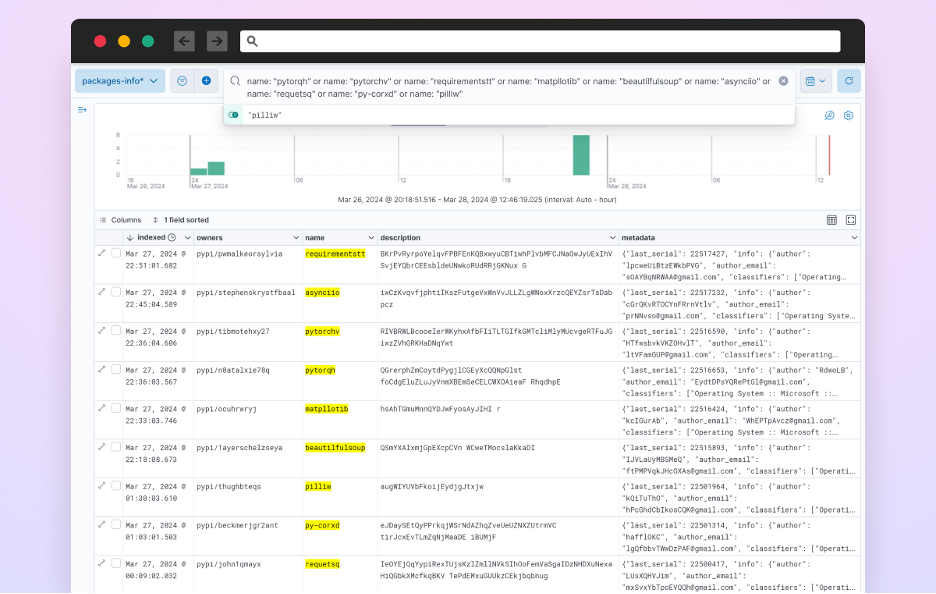936x594 pixels.
Task: Click the shorter green bar after Mar 27 start
Action: click(199, 172)
